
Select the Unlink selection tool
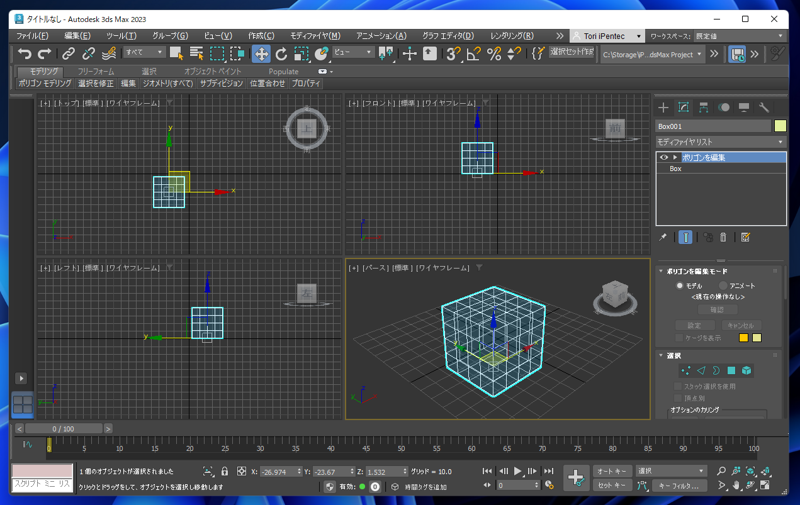[x=88, y=53]
